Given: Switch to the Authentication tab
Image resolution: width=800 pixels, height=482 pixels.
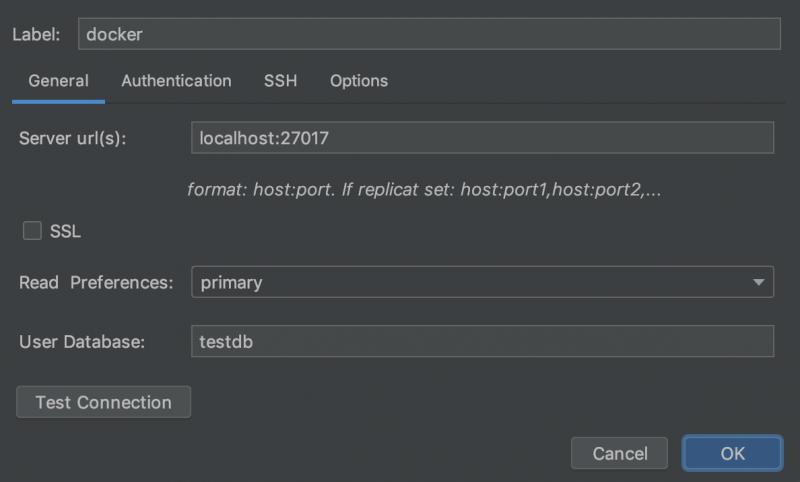Looking at the screenshot, I should pos(176,81).
